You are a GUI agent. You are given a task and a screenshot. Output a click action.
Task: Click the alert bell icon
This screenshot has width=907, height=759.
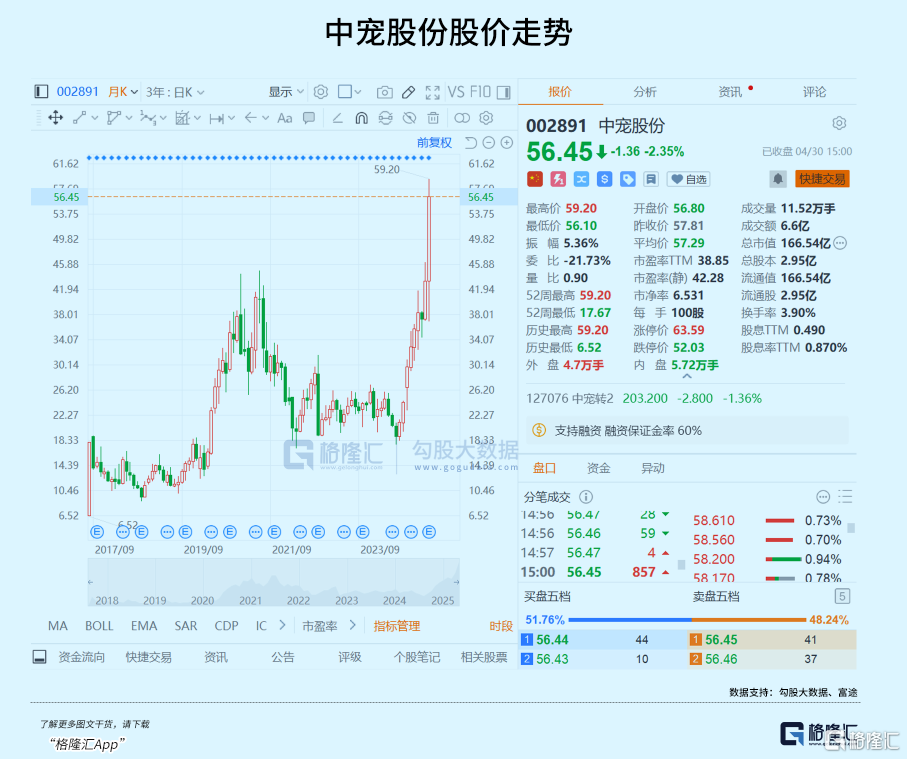(x=778, y=179)
